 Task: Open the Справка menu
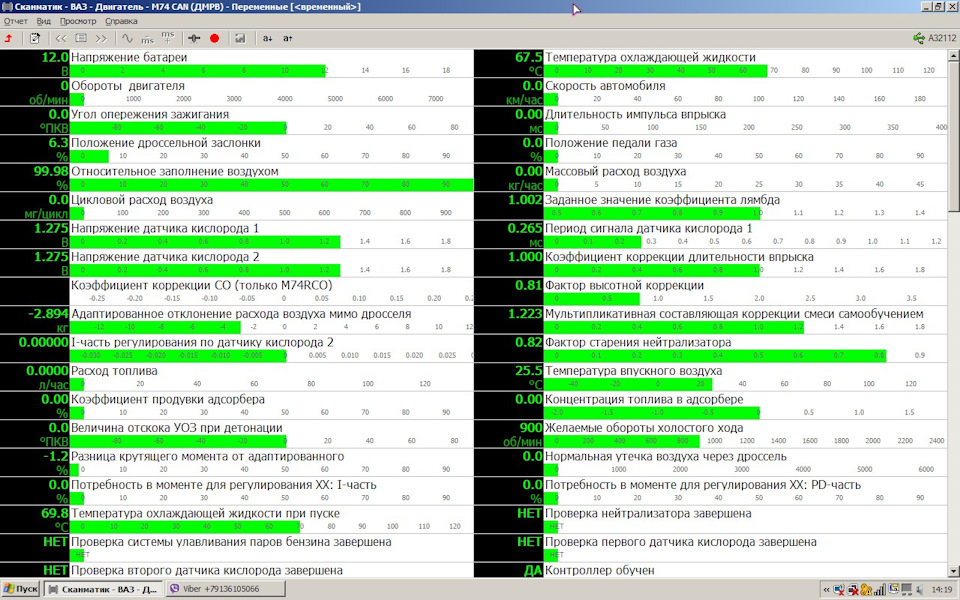(121, 21)
